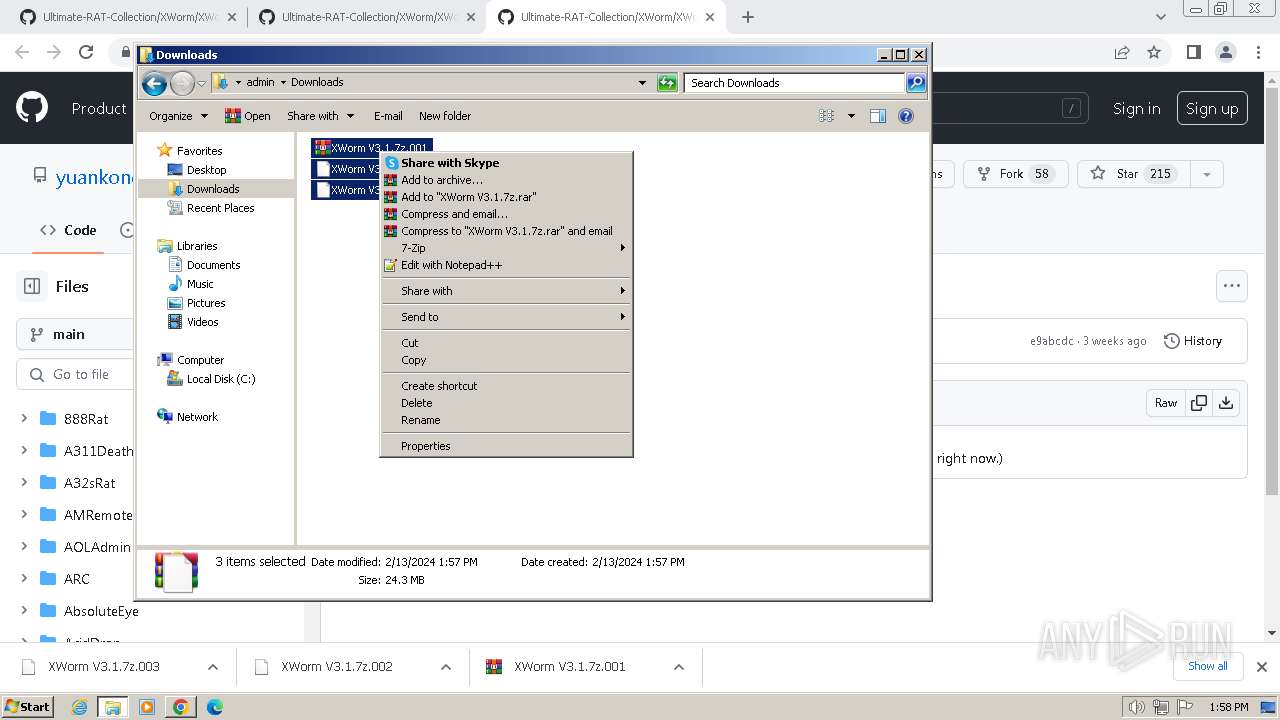Screen dimensions: 1280x720
Task: Click the E-mail toolbar button
Action: [x=388, y=116]
